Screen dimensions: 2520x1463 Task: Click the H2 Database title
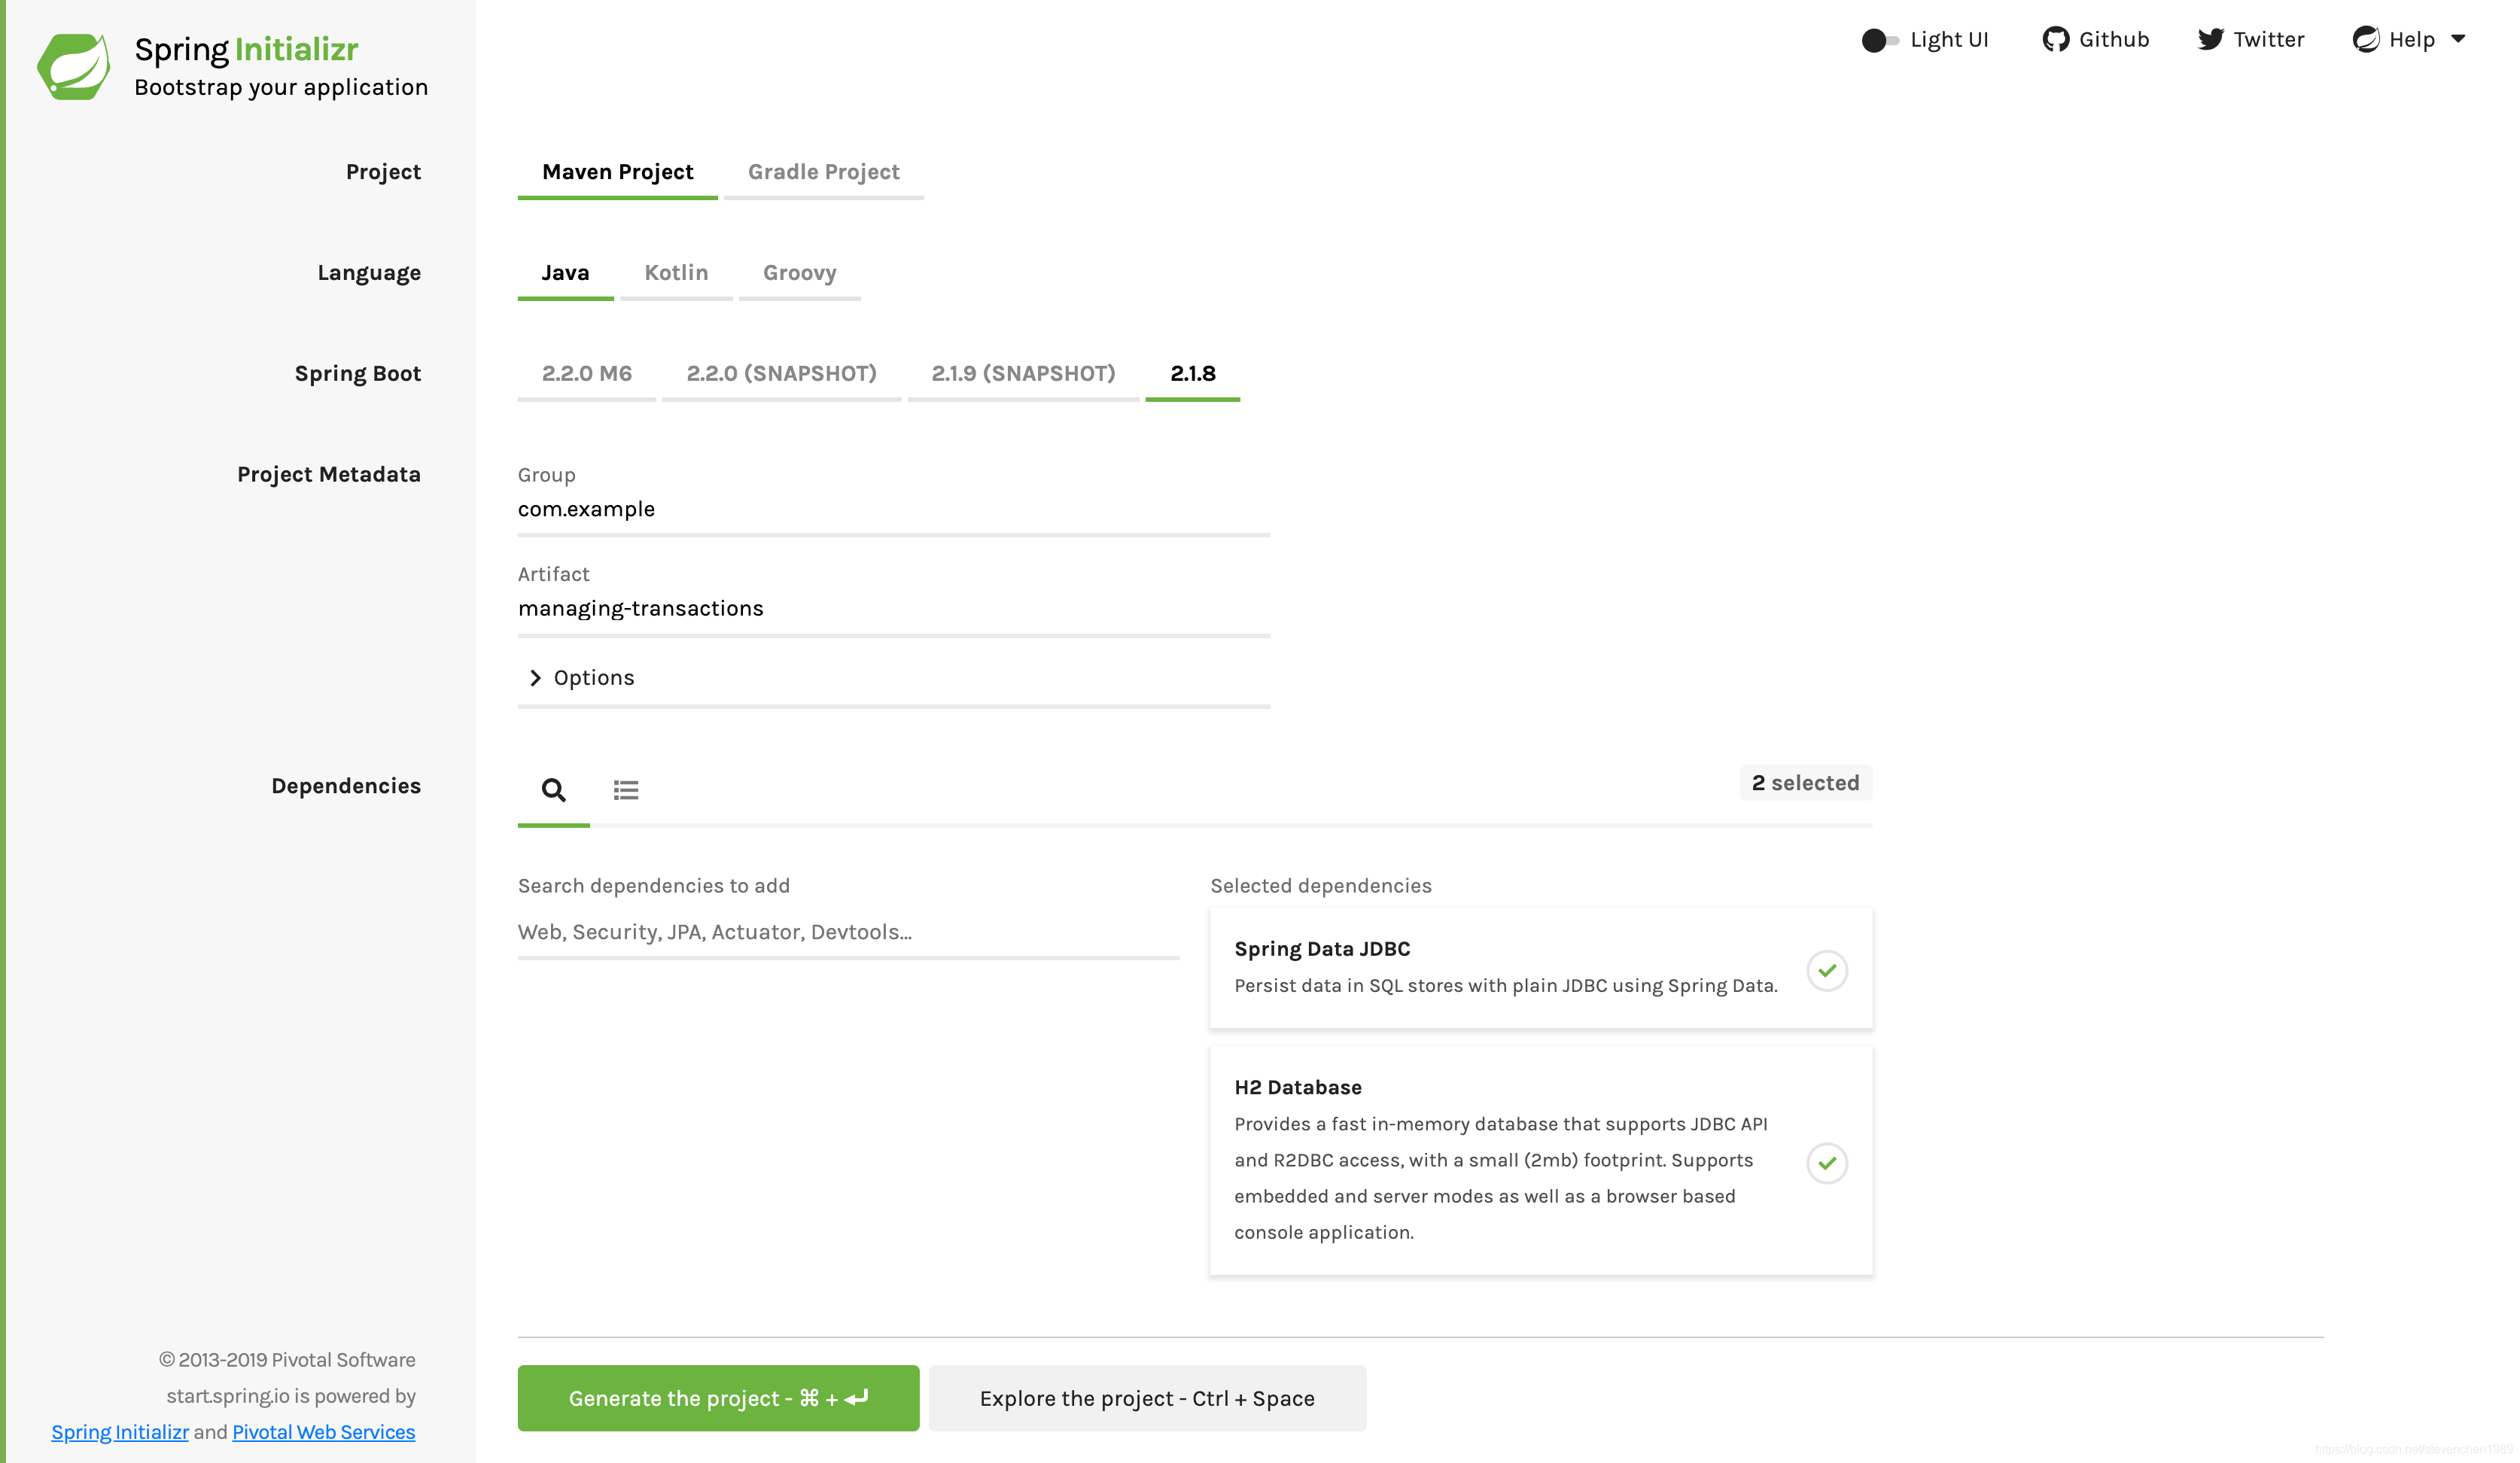pyautogui.click(x=1298, y=1087)
